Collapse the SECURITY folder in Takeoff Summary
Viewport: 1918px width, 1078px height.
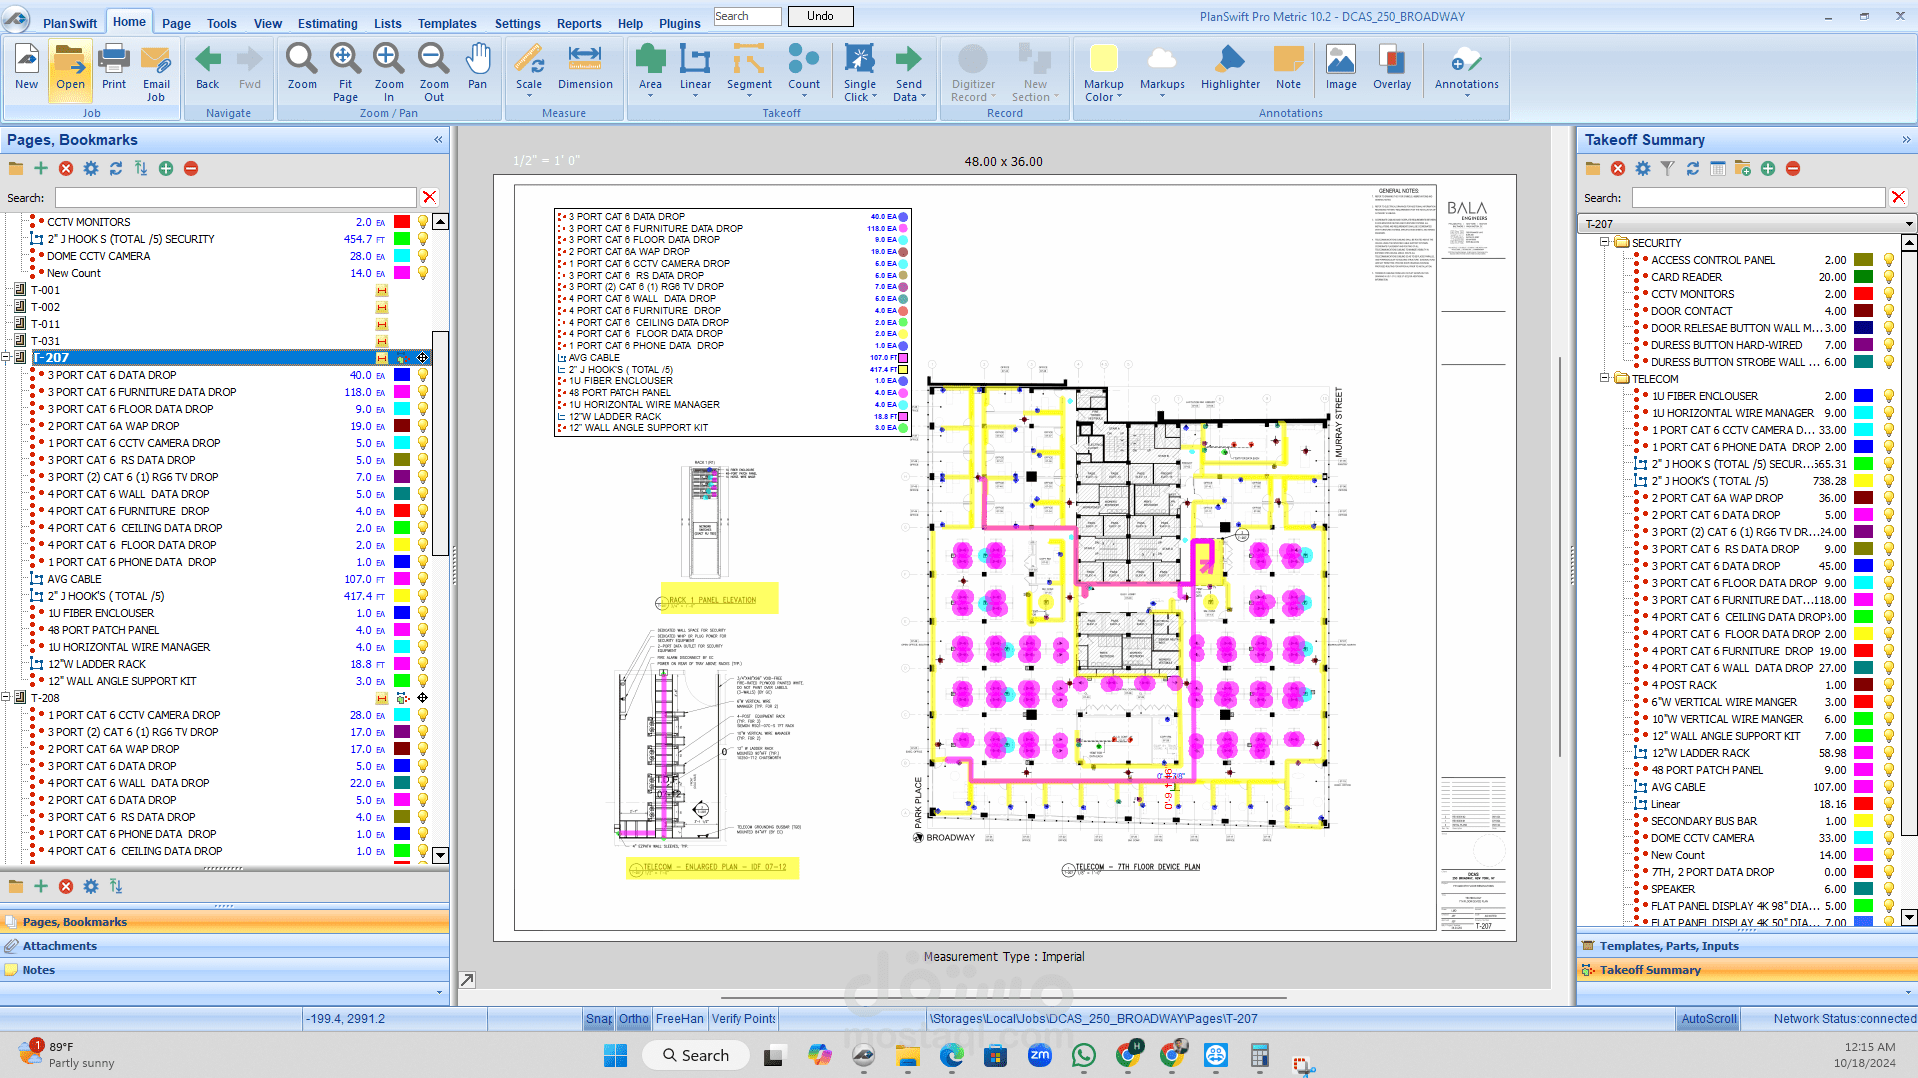(1605, 243)
